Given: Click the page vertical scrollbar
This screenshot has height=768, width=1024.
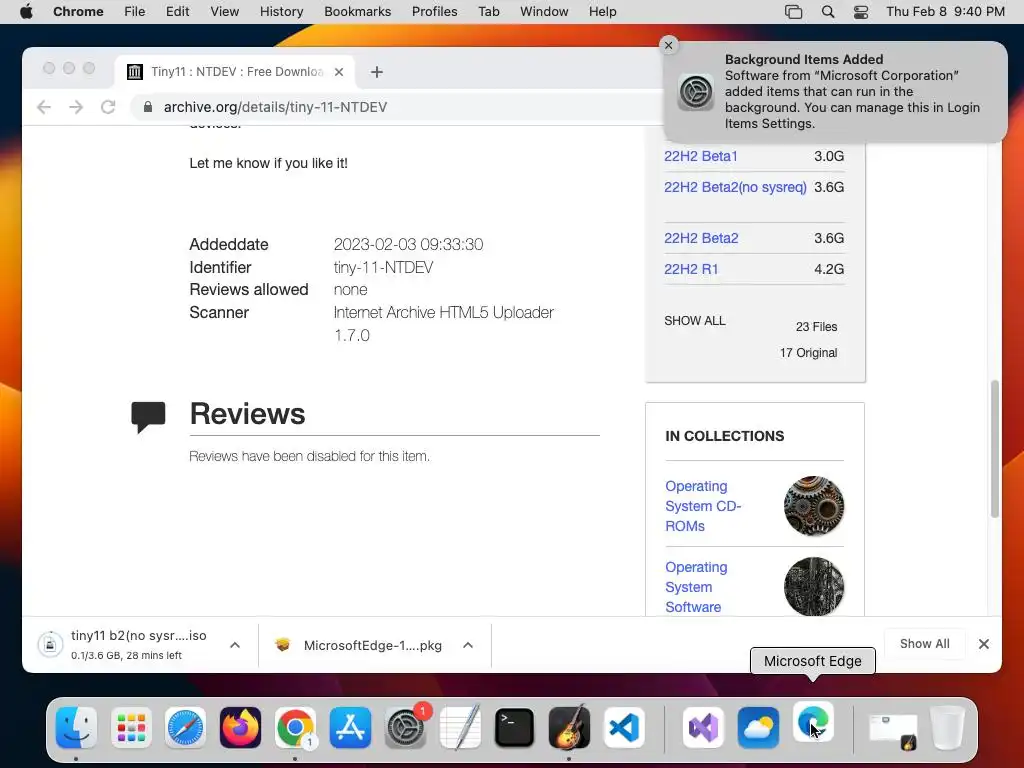Looking at the screenshot, I should 995,449.
